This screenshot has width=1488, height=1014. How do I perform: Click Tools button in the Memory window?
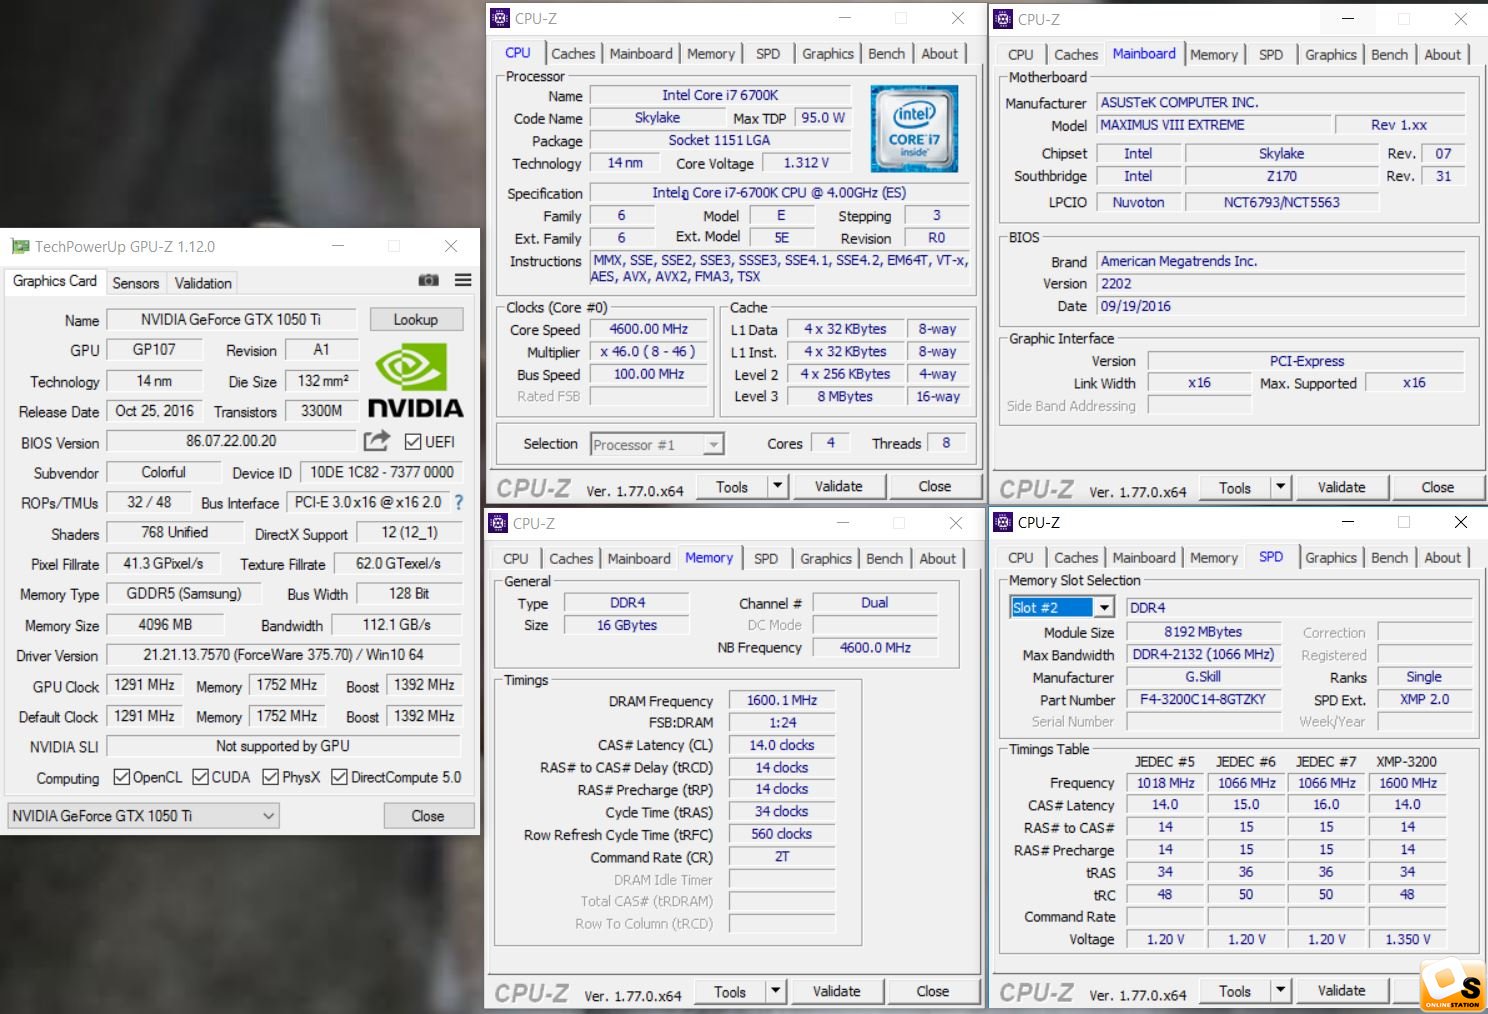click(730, 992)
